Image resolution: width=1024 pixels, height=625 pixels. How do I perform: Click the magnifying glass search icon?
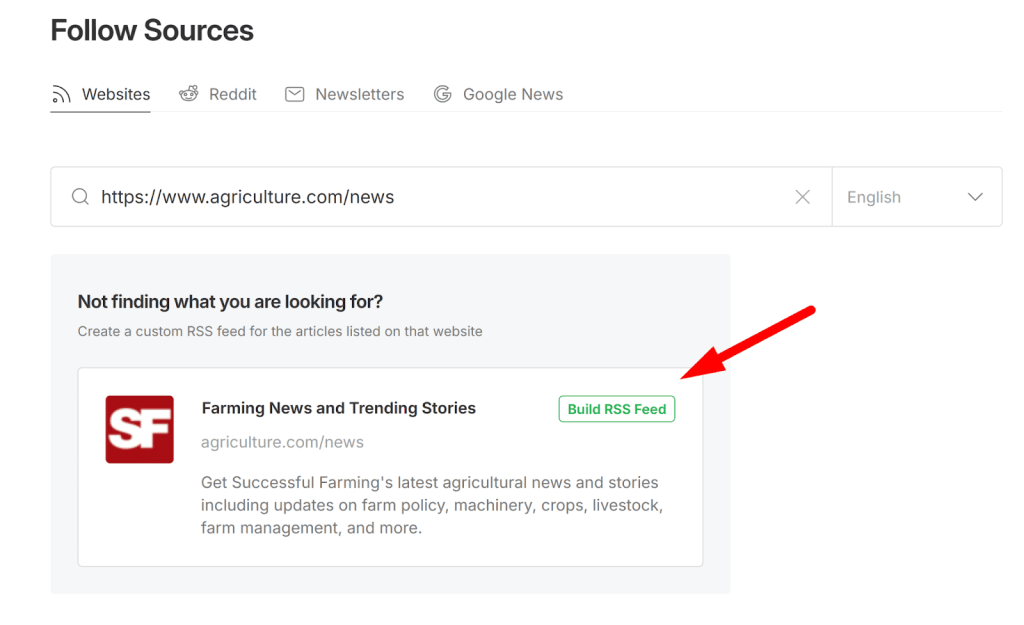point(80,196)
